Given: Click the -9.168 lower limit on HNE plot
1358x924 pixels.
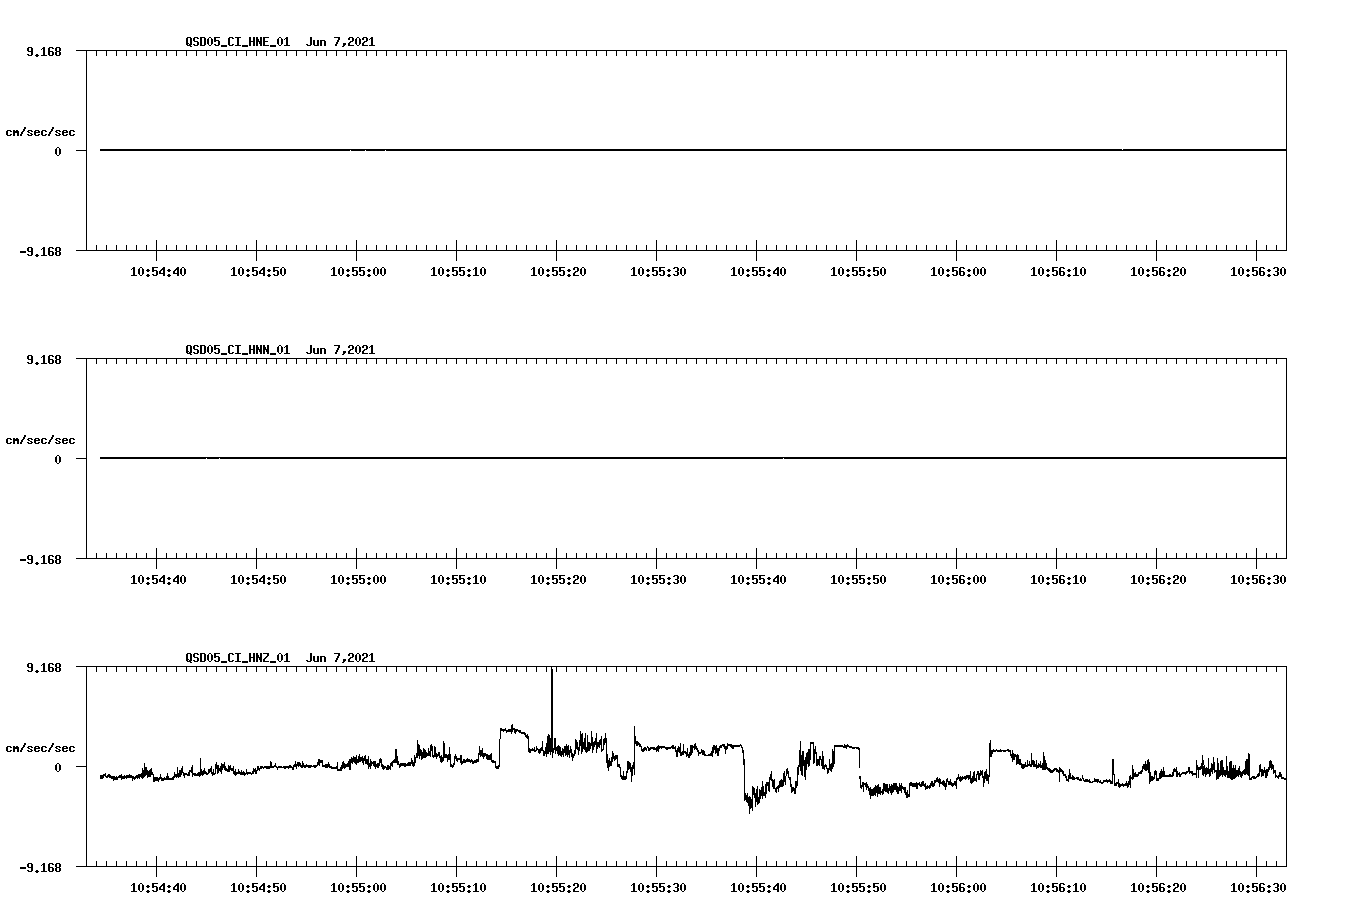Looking at the screenshot, I should click(x=41, y=251).
